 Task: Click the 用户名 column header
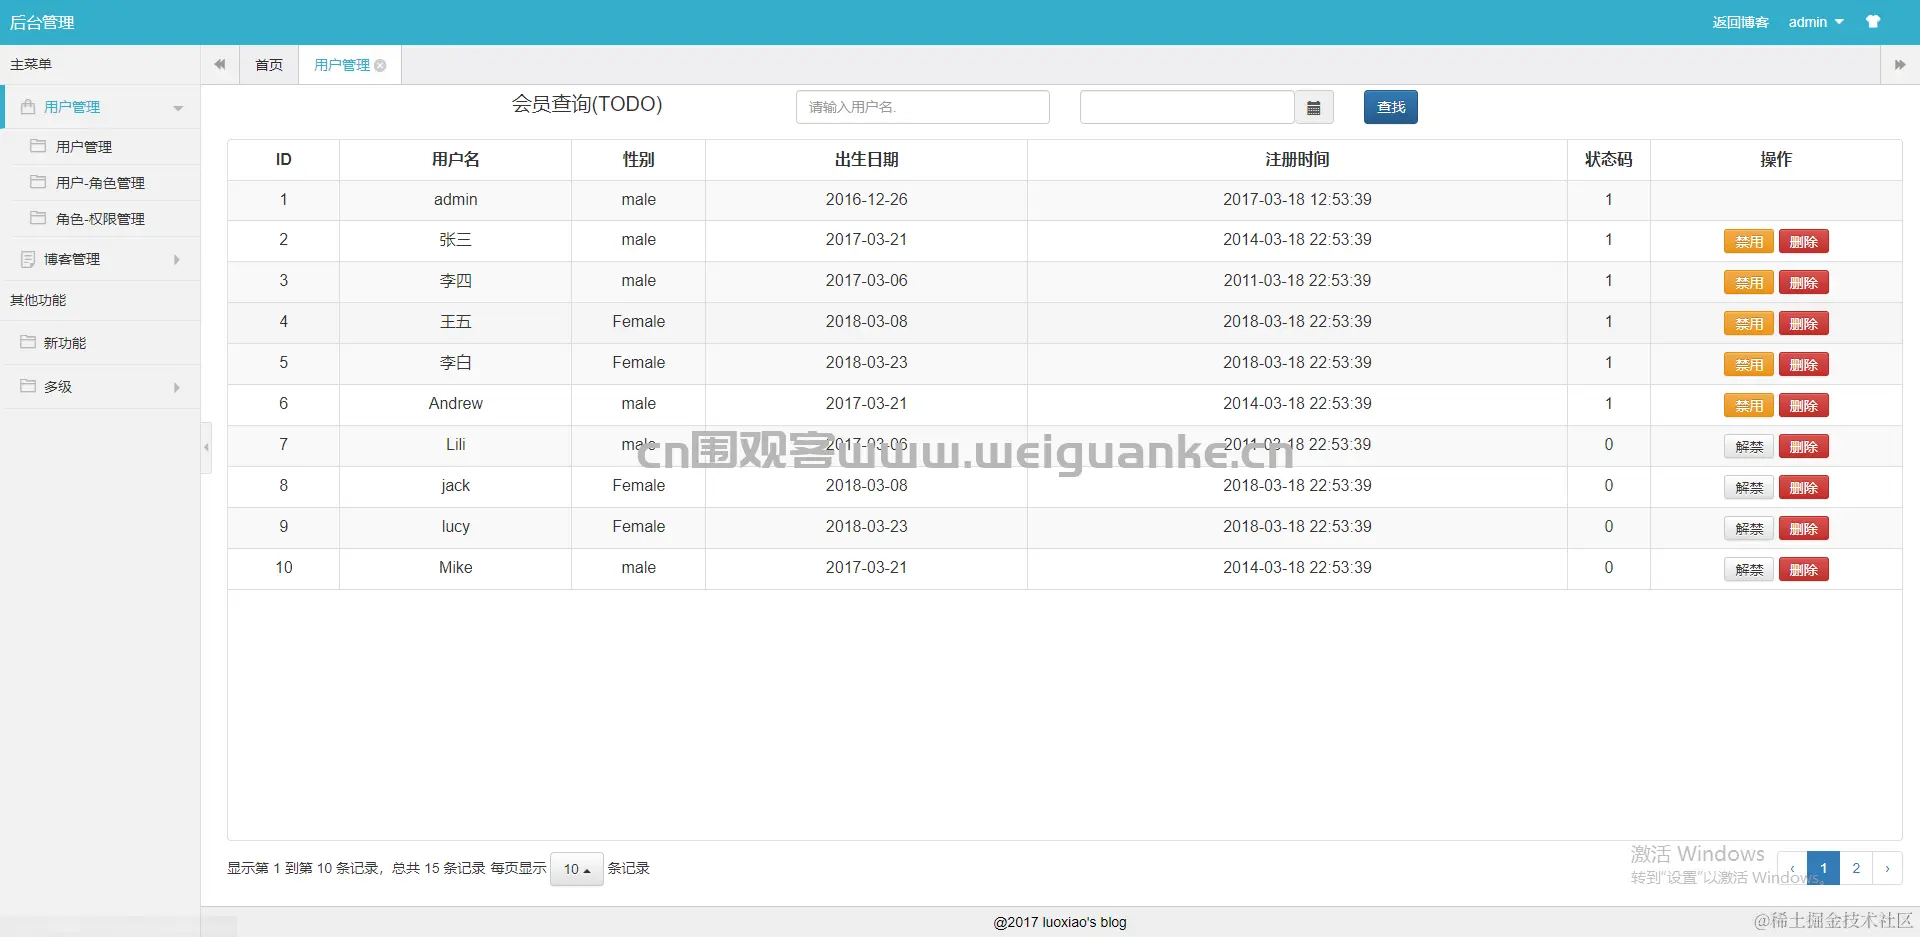(455, 160)
